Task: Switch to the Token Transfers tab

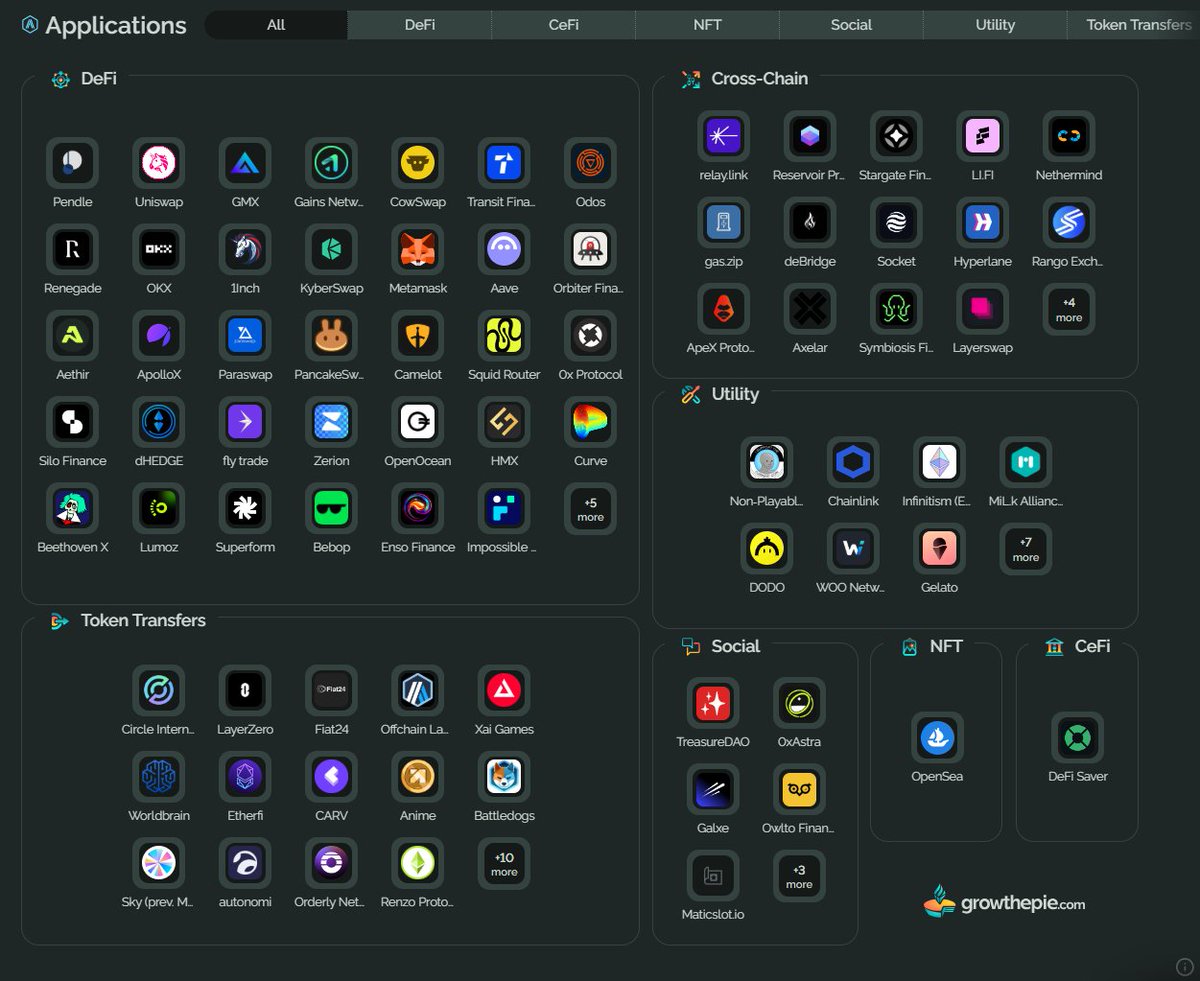Action: (1134, 25)
